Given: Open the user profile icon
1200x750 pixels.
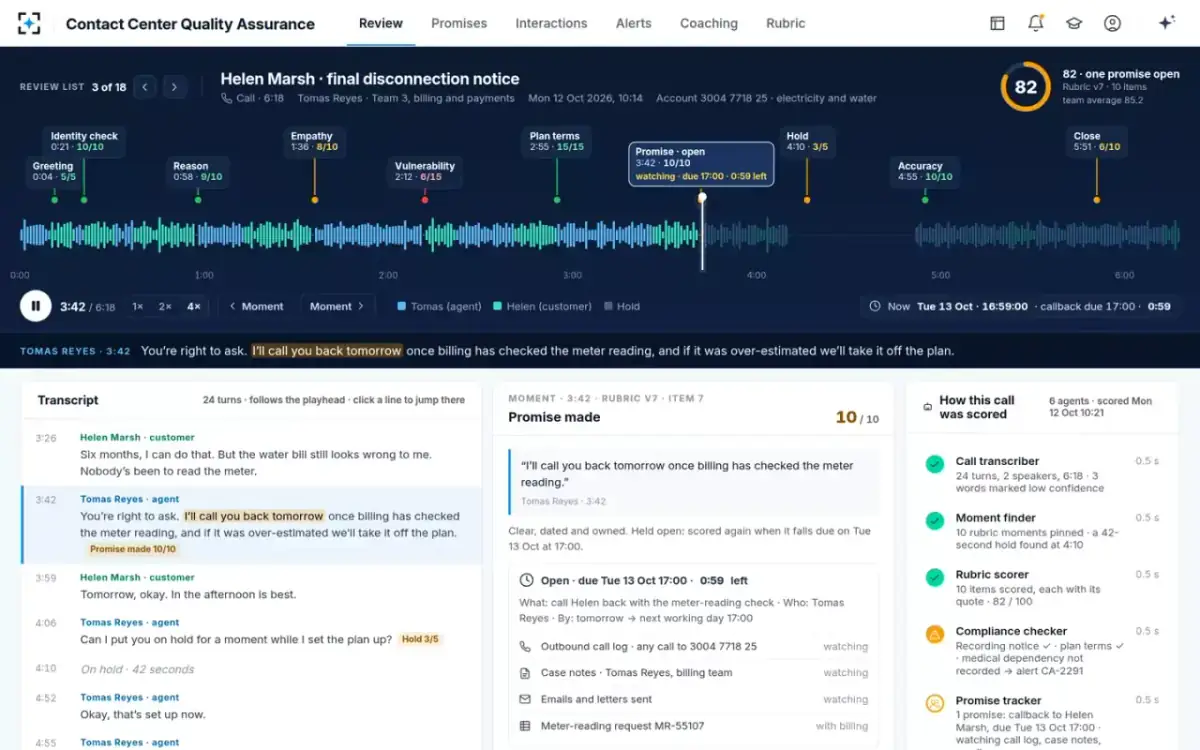Looking at the screenshot, I should coord(1112,23).
